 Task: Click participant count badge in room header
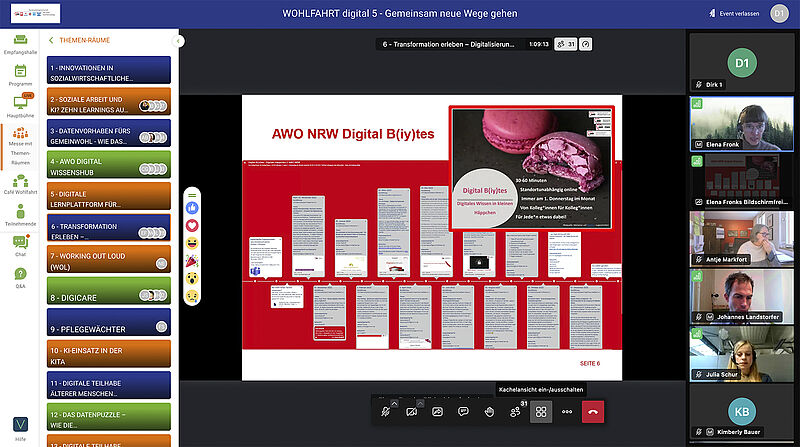tap(566, 44)
